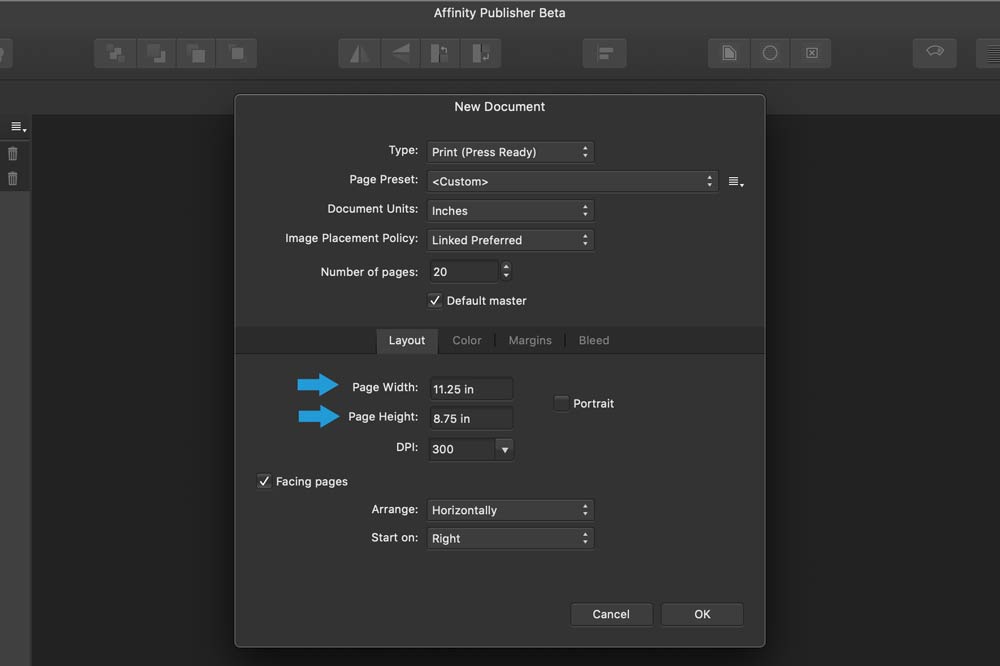The image size is (1000, 666).
Task: Click the "Image Placement Policy:" label
Action: tap(351, 238)
